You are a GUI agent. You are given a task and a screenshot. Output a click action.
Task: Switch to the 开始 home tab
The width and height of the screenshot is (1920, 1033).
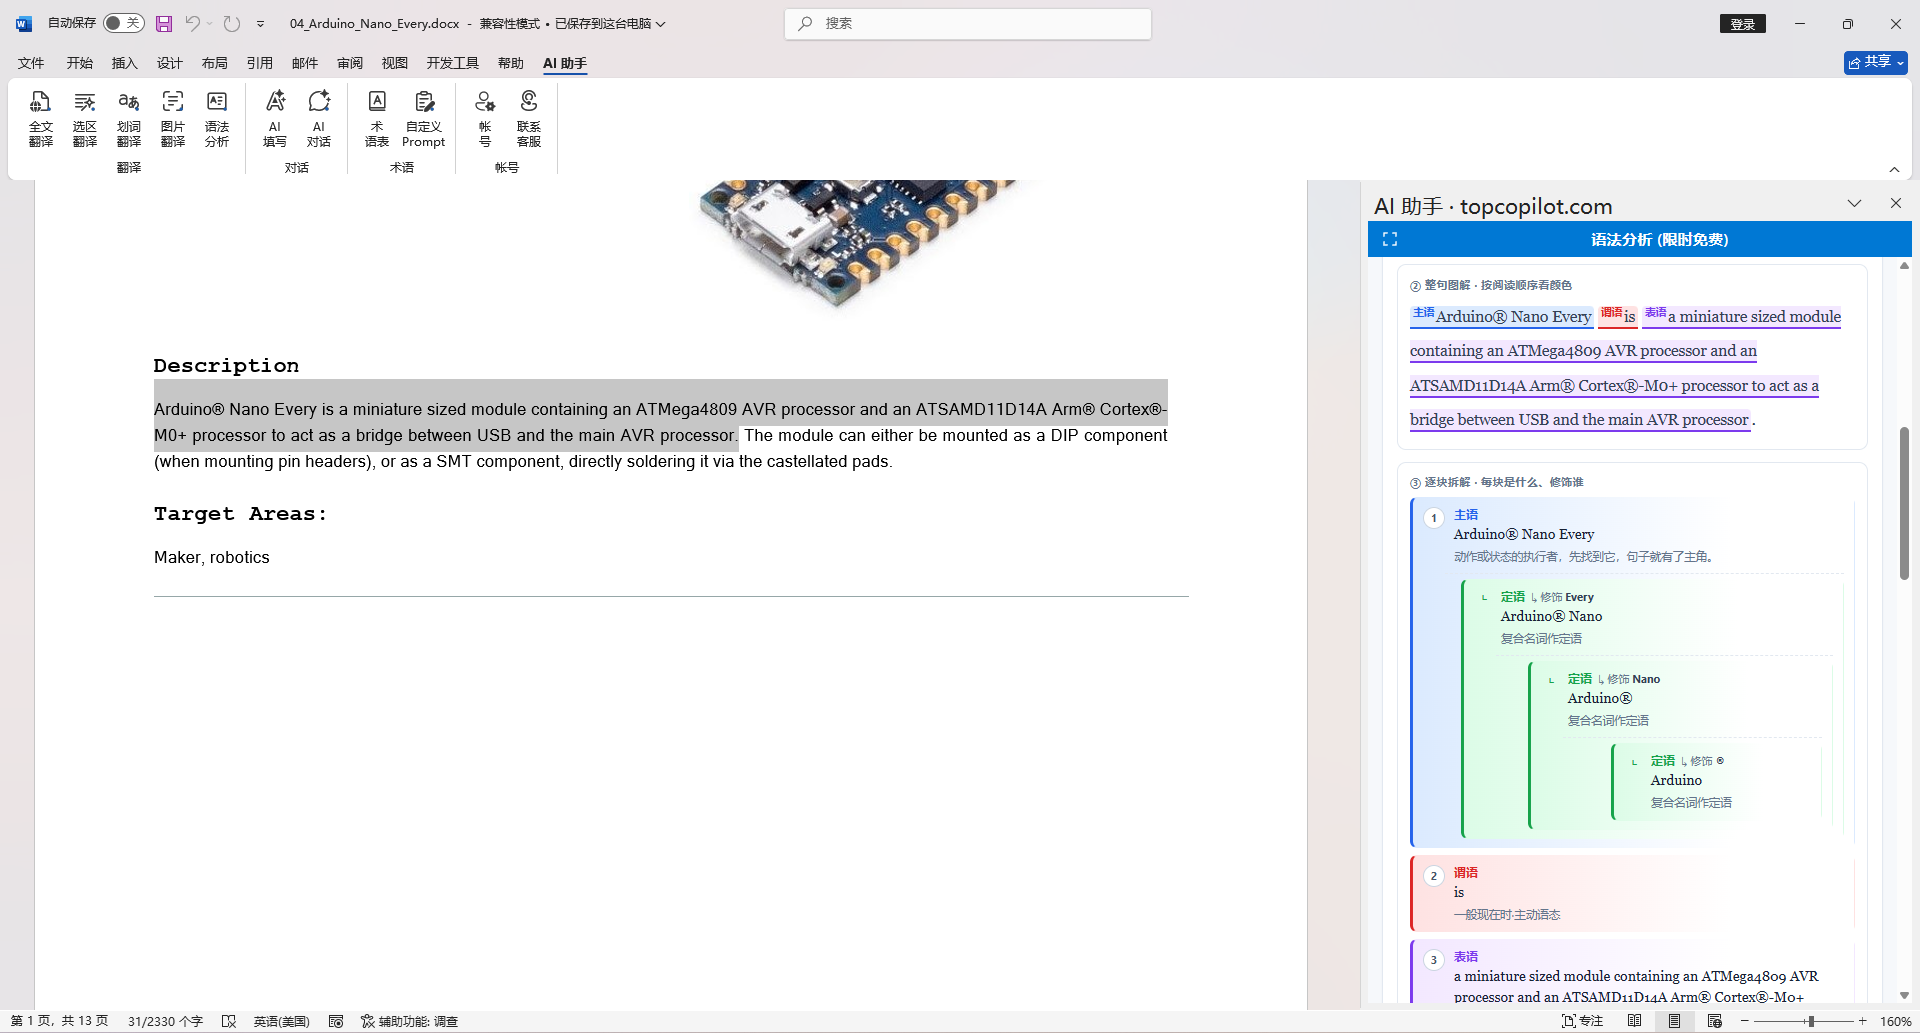[x=80, y=63]
